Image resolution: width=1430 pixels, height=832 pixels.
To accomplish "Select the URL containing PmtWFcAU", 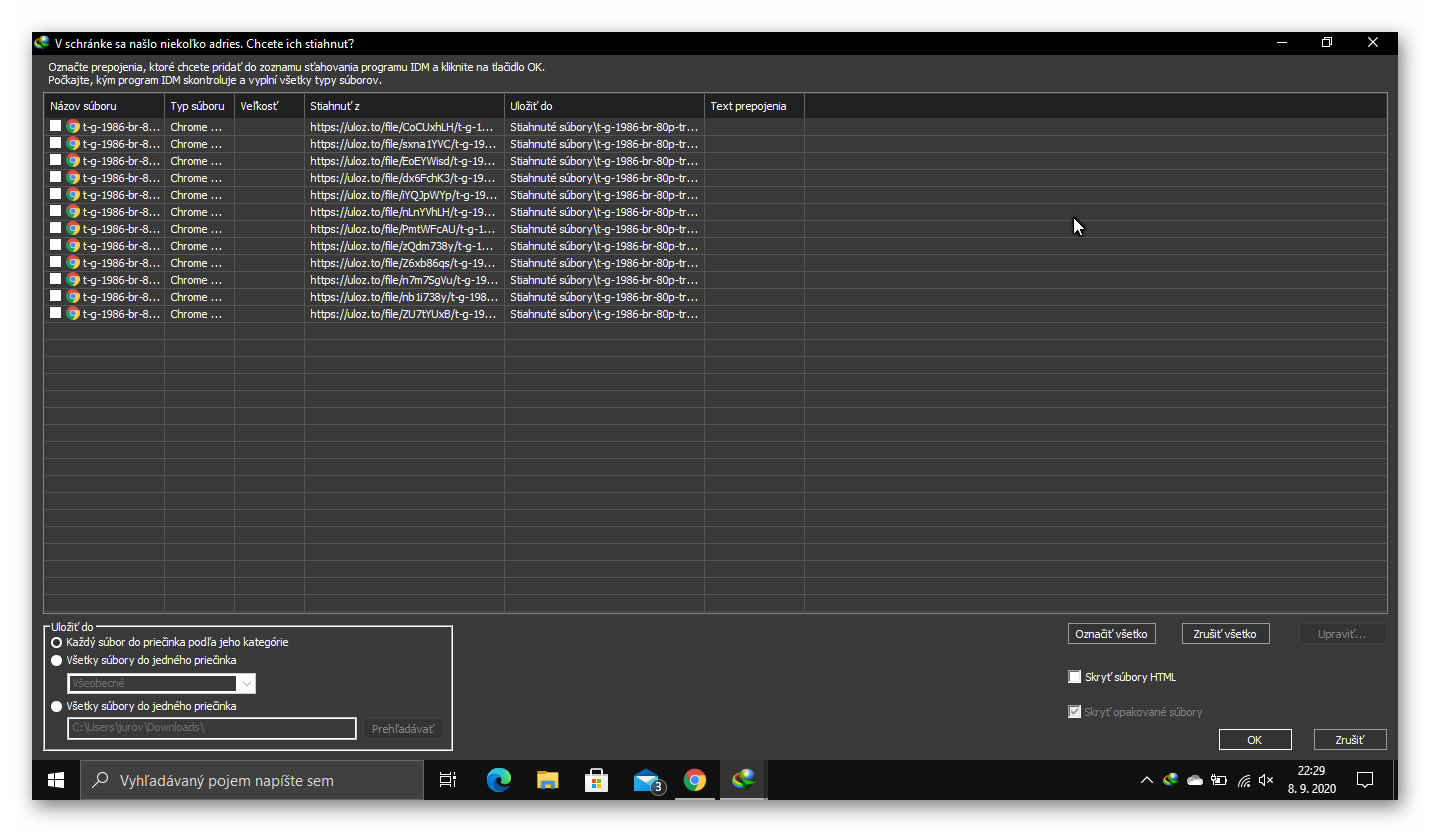I will tap(403, 229).
